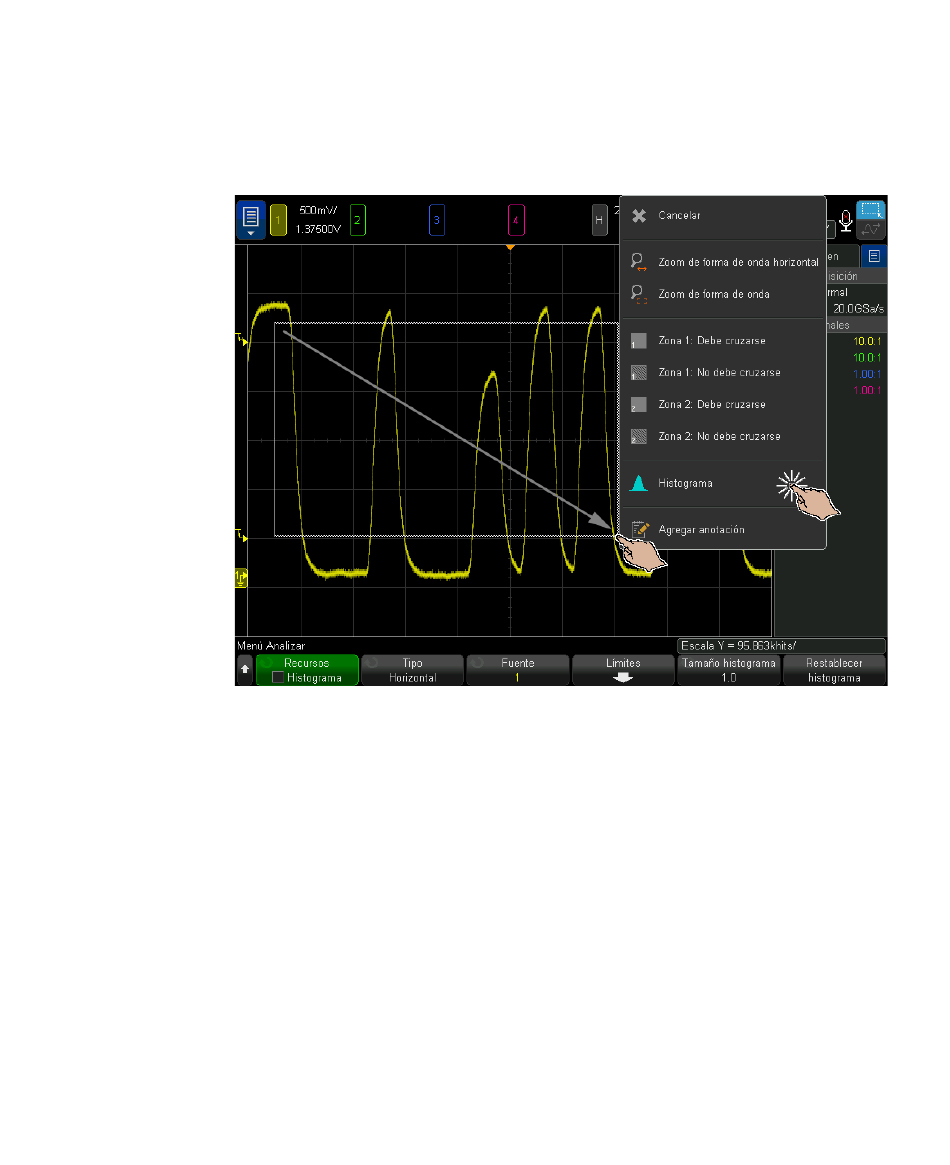Click the 1.37500V offset value
This screenshot has width=950, height=1165.
(318, 230)
